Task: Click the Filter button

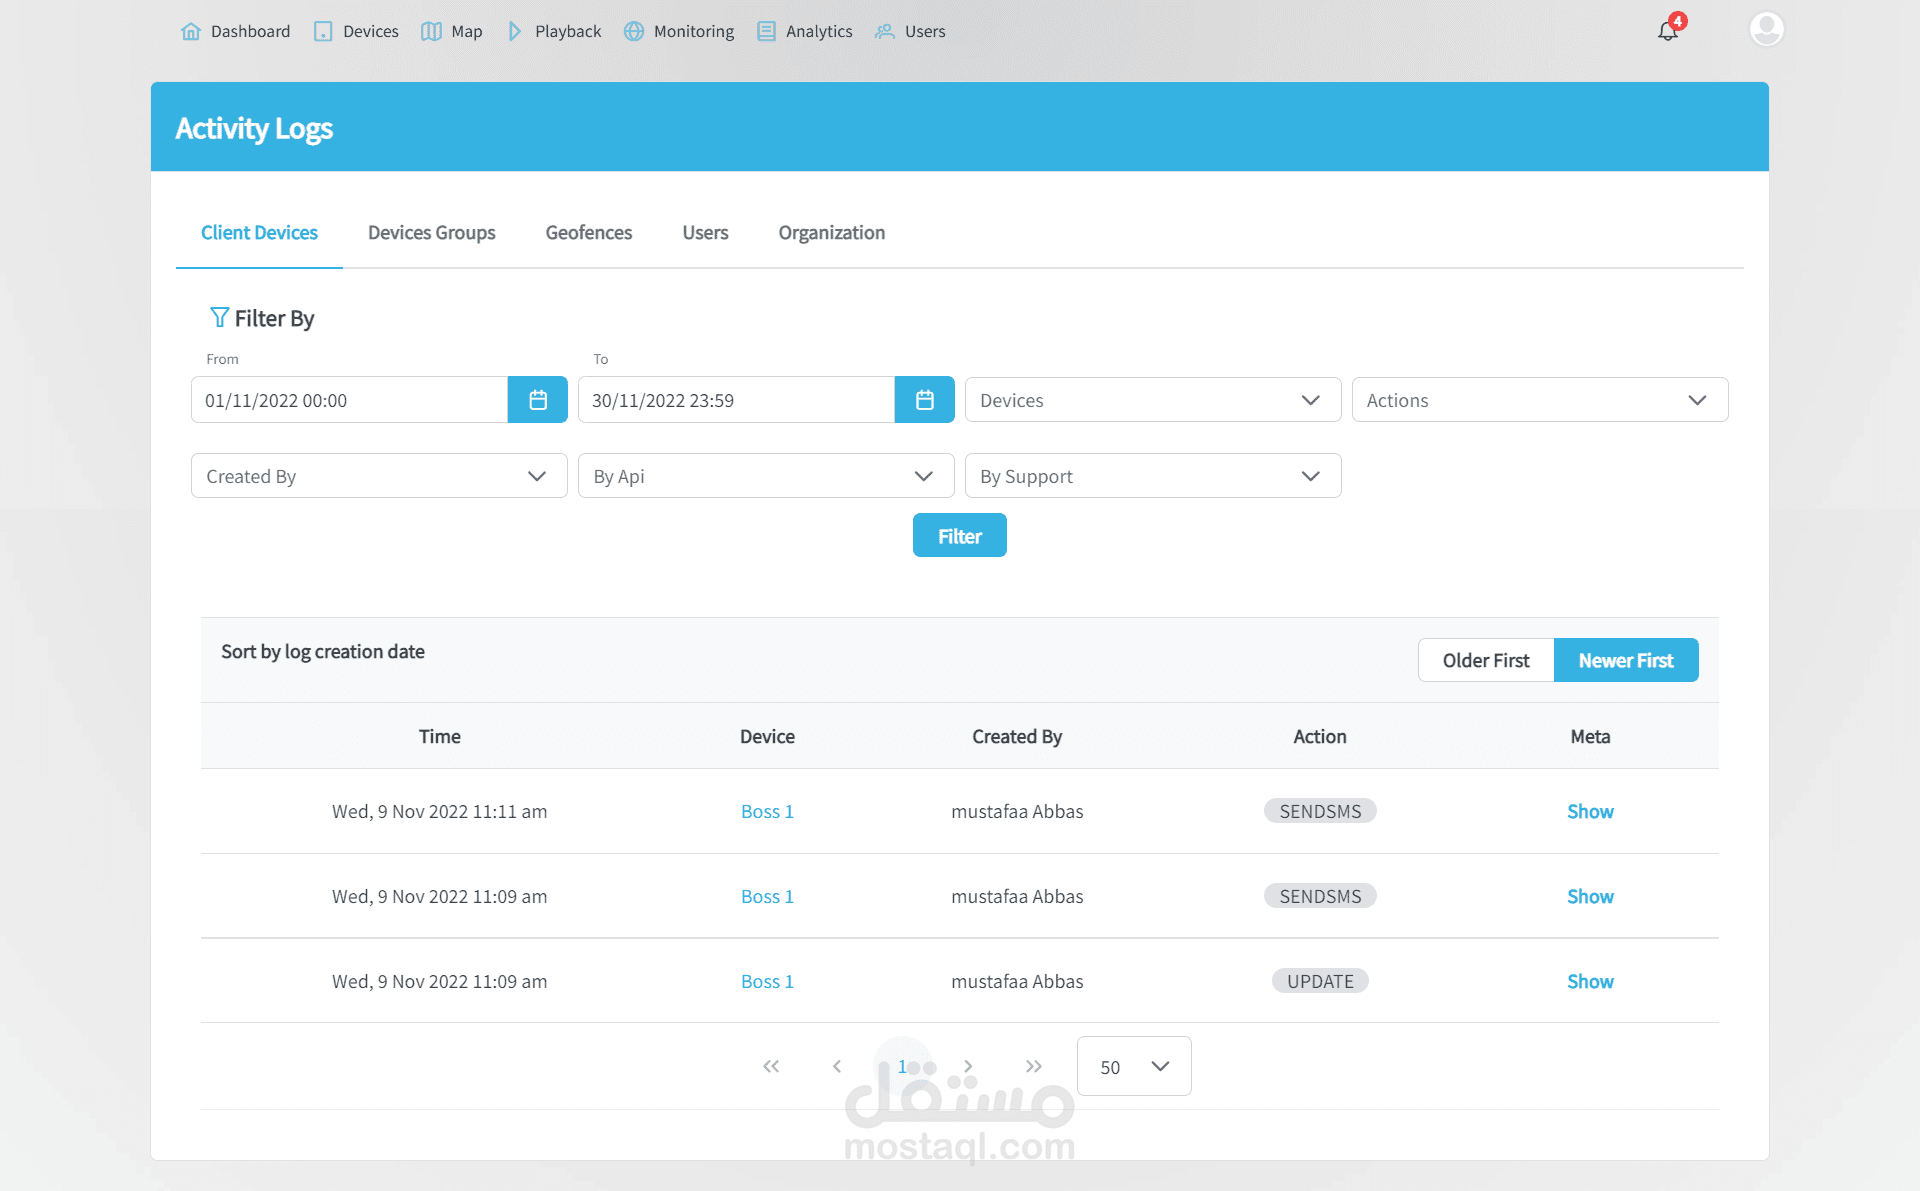Action: [x=959, y=536]
